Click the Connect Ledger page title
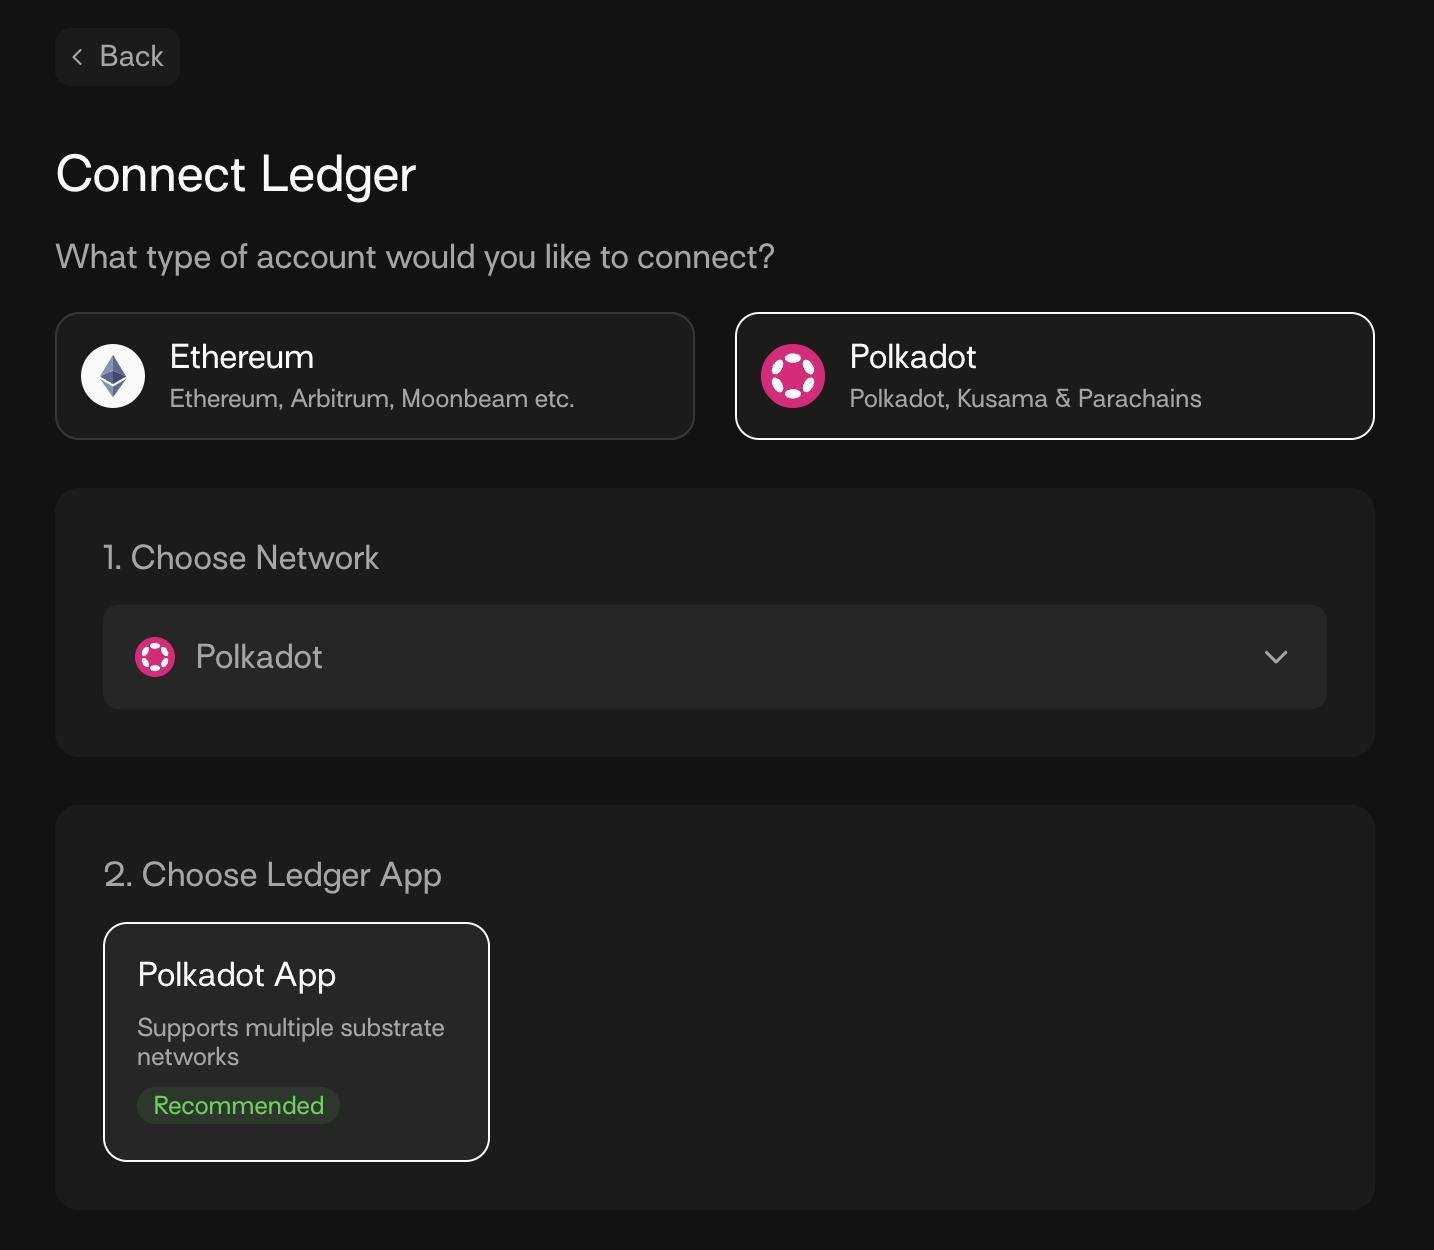 click(236, 175)
